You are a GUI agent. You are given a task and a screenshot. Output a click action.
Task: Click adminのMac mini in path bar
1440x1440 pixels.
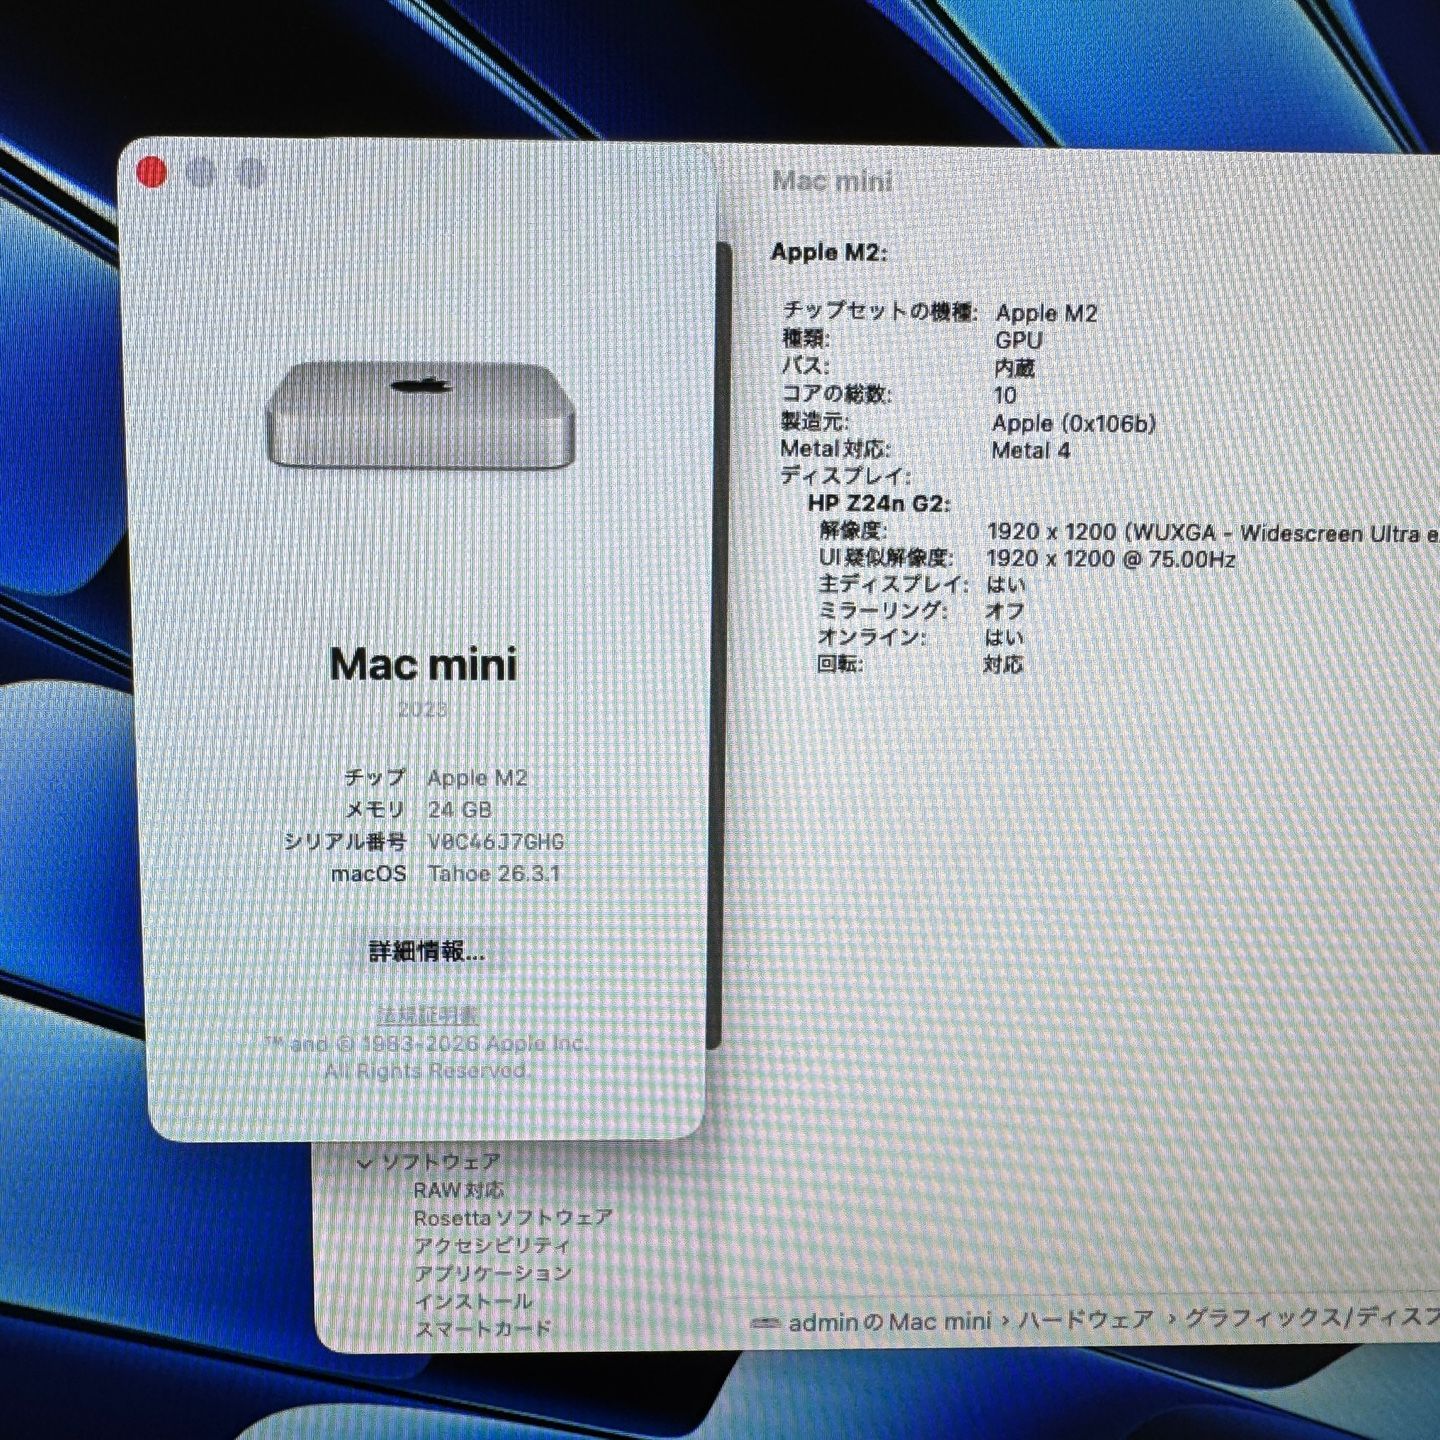pyautogui.click(x=889, y=1322)
